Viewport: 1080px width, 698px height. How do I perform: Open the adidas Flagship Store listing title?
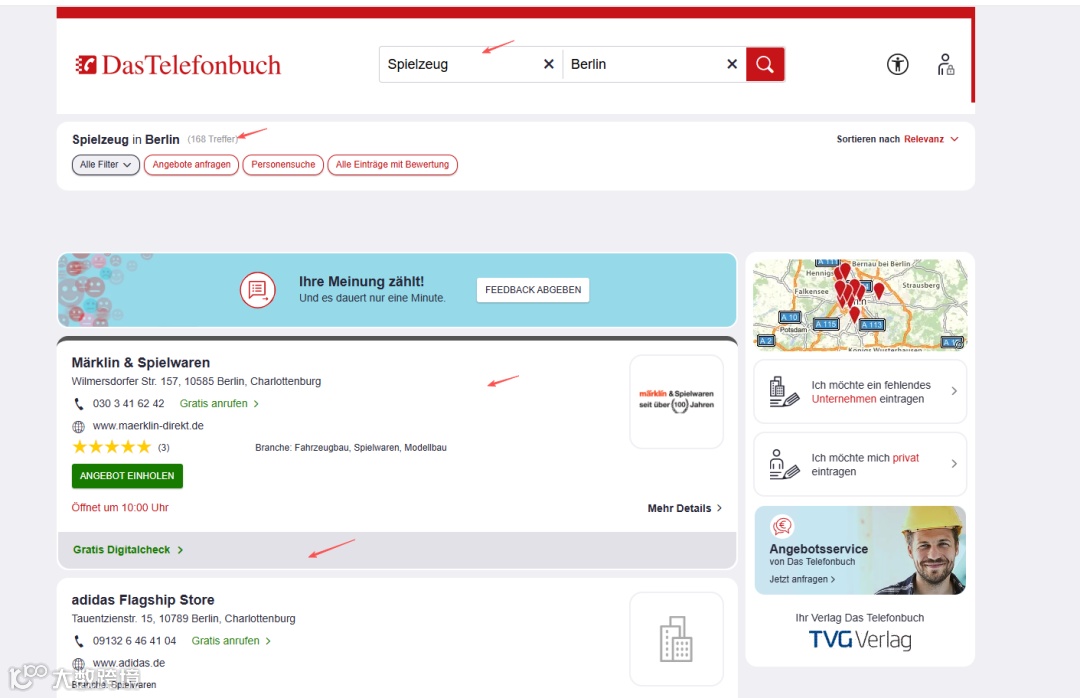coord(143,600)
